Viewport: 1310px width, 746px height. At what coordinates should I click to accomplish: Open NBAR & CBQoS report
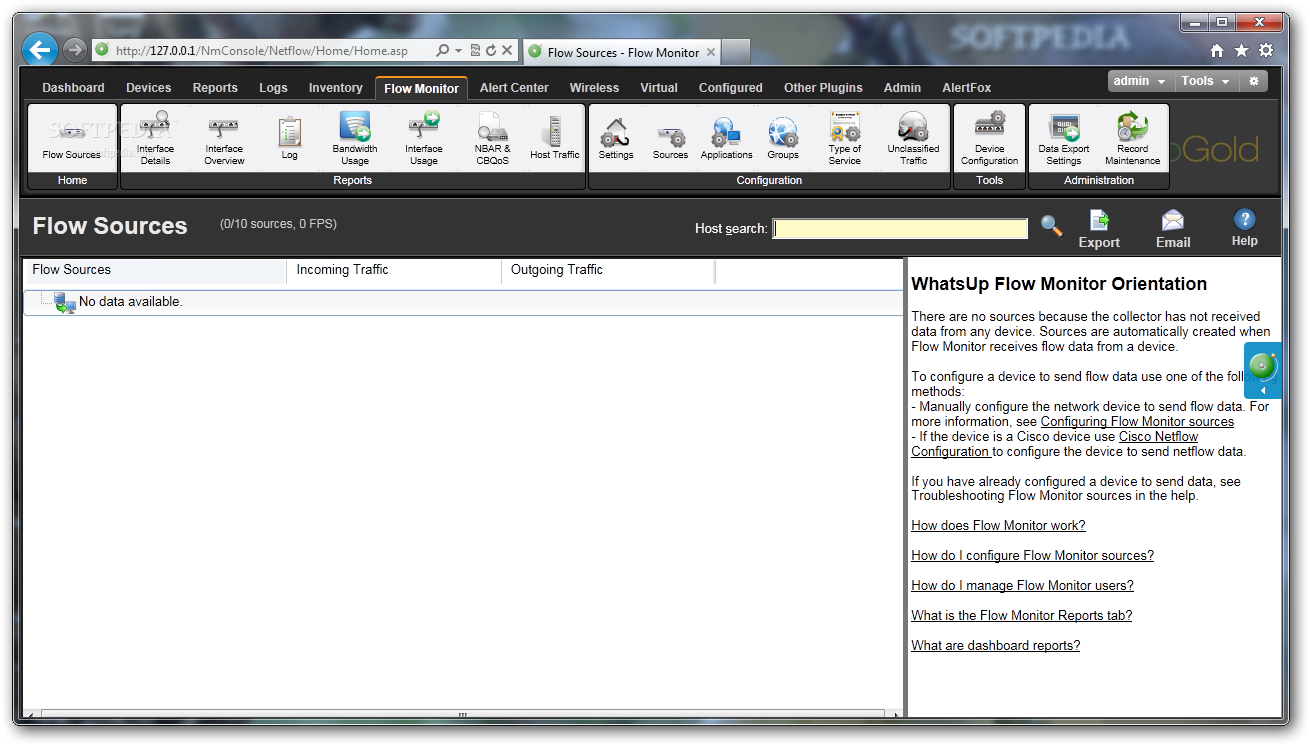492,138
